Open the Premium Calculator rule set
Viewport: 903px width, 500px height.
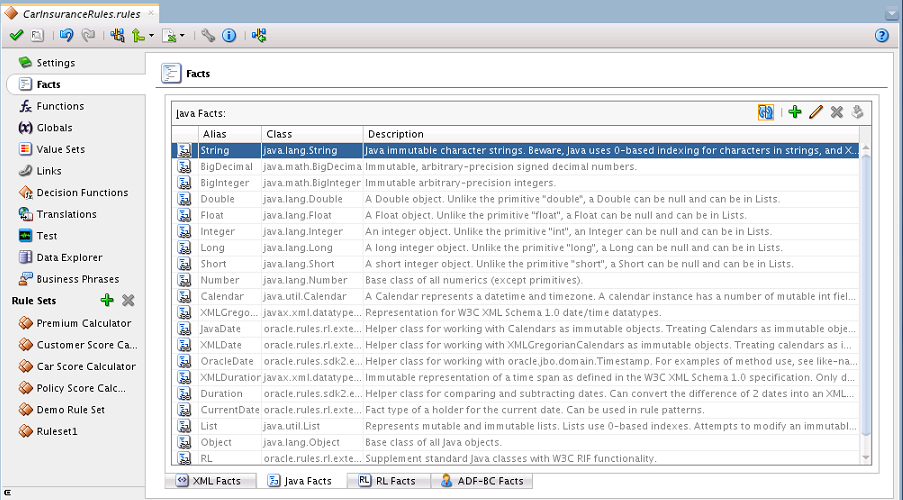click(x=83, y=323)
